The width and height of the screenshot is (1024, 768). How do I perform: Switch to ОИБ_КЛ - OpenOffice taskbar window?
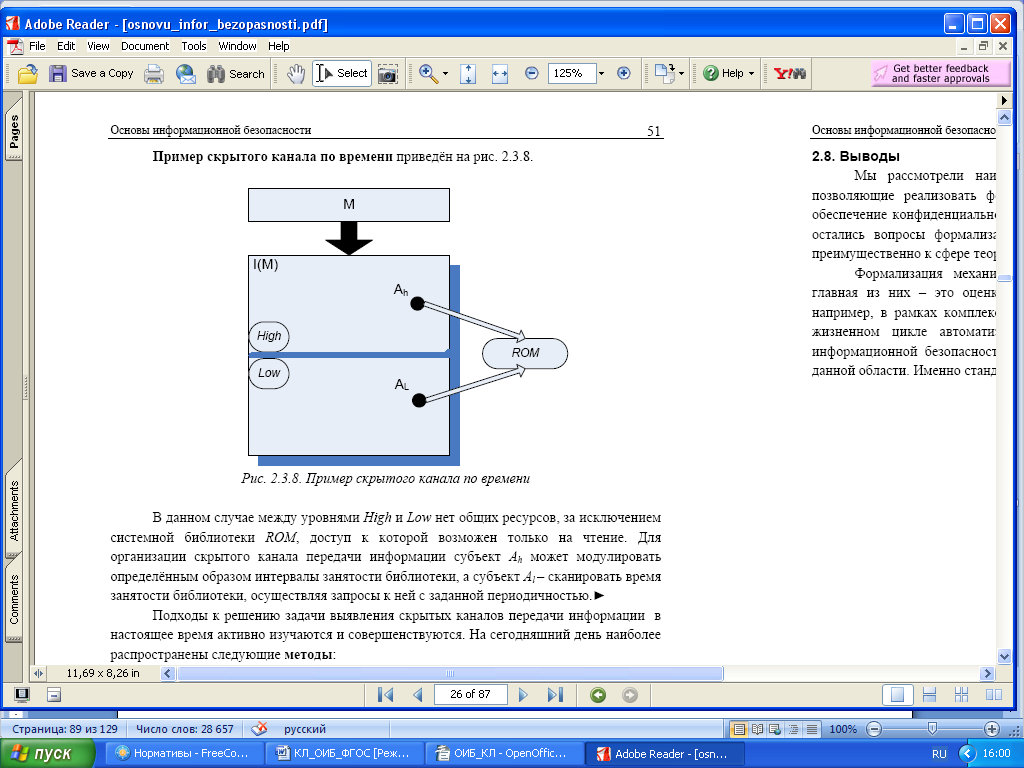click(503, 754)
